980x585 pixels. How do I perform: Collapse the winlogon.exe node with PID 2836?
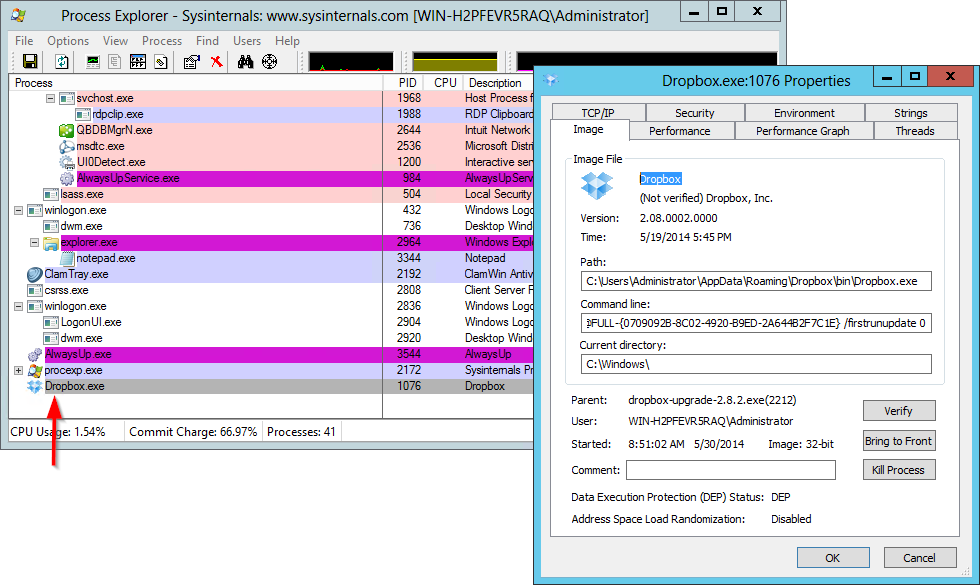(x=19, y=306)
